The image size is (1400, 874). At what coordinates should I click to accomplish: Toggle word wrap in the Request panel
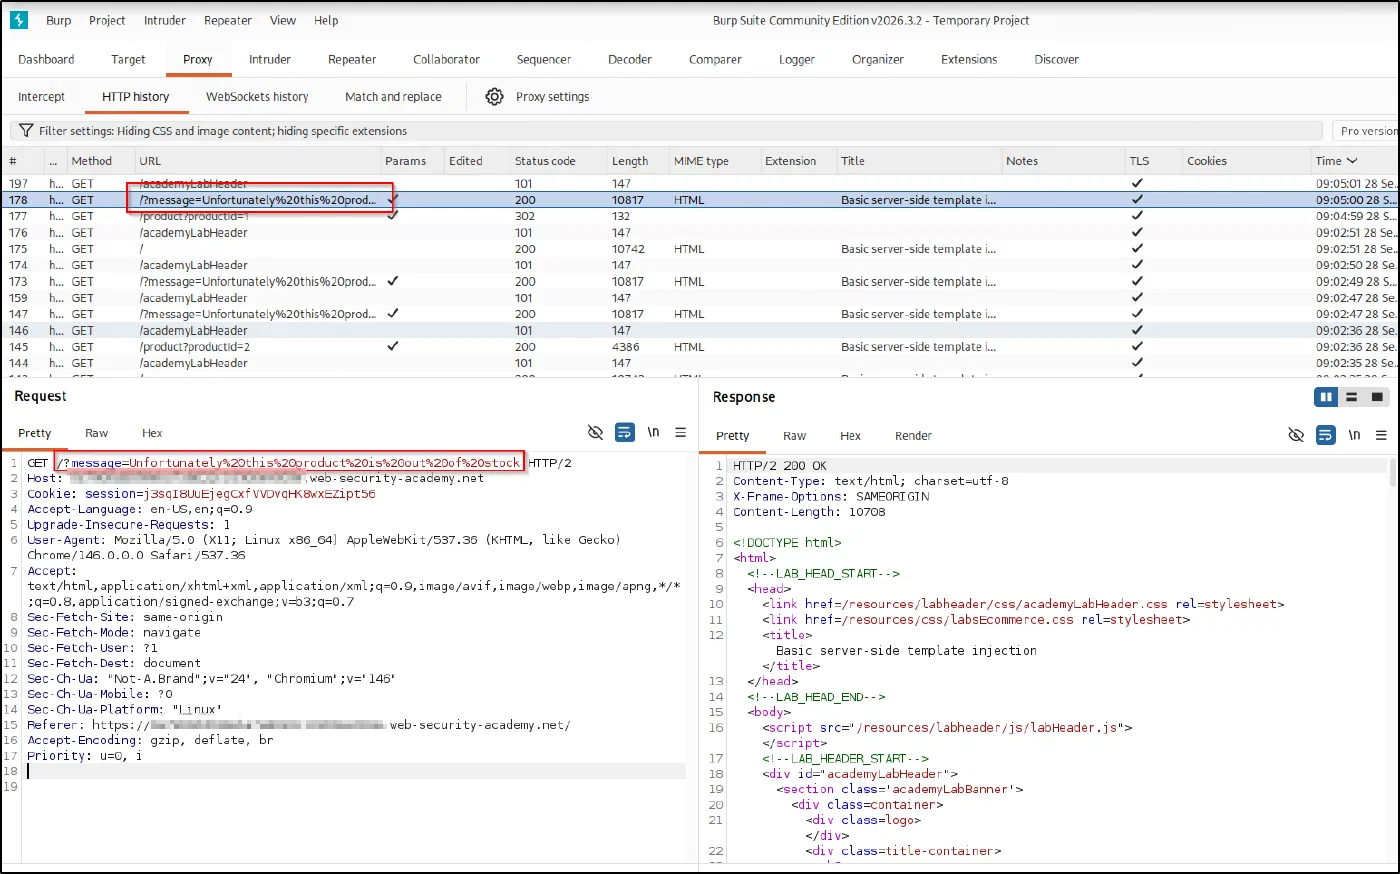click(x=625, y=433)
